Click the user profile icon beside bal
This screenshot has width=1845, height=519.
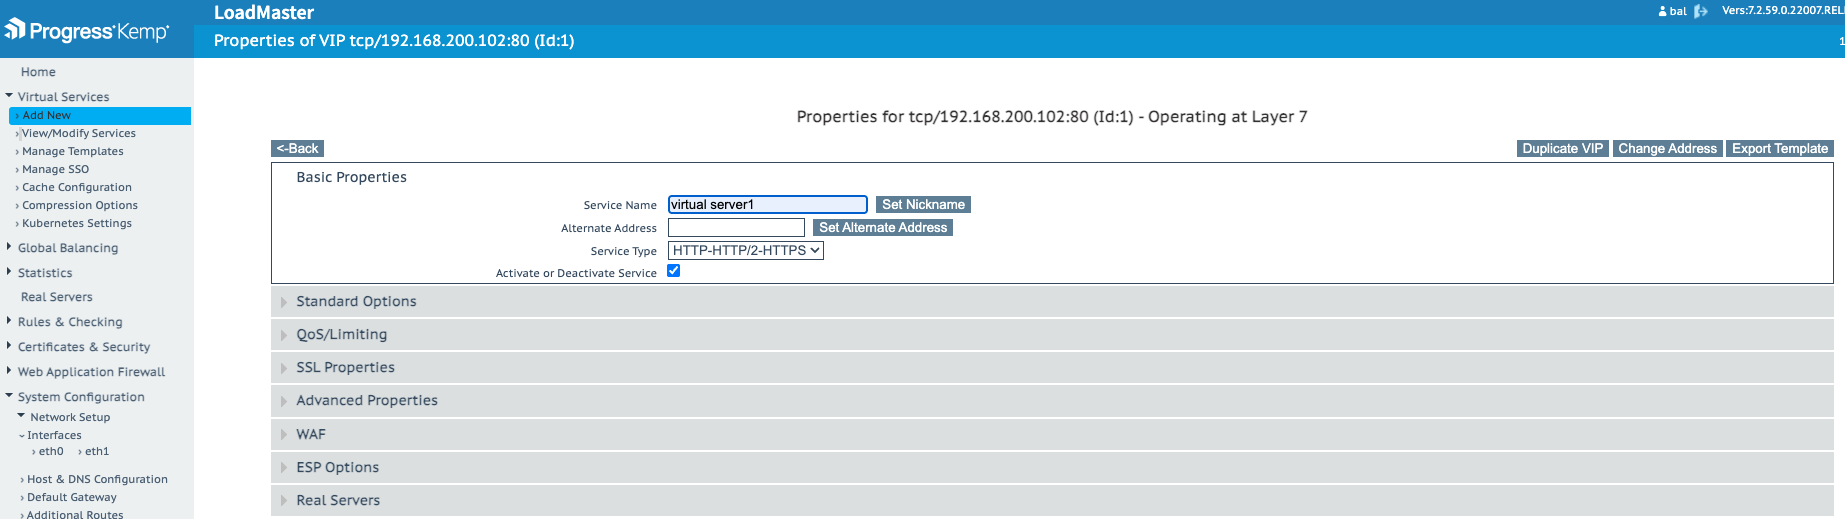tap(1663, 11)
